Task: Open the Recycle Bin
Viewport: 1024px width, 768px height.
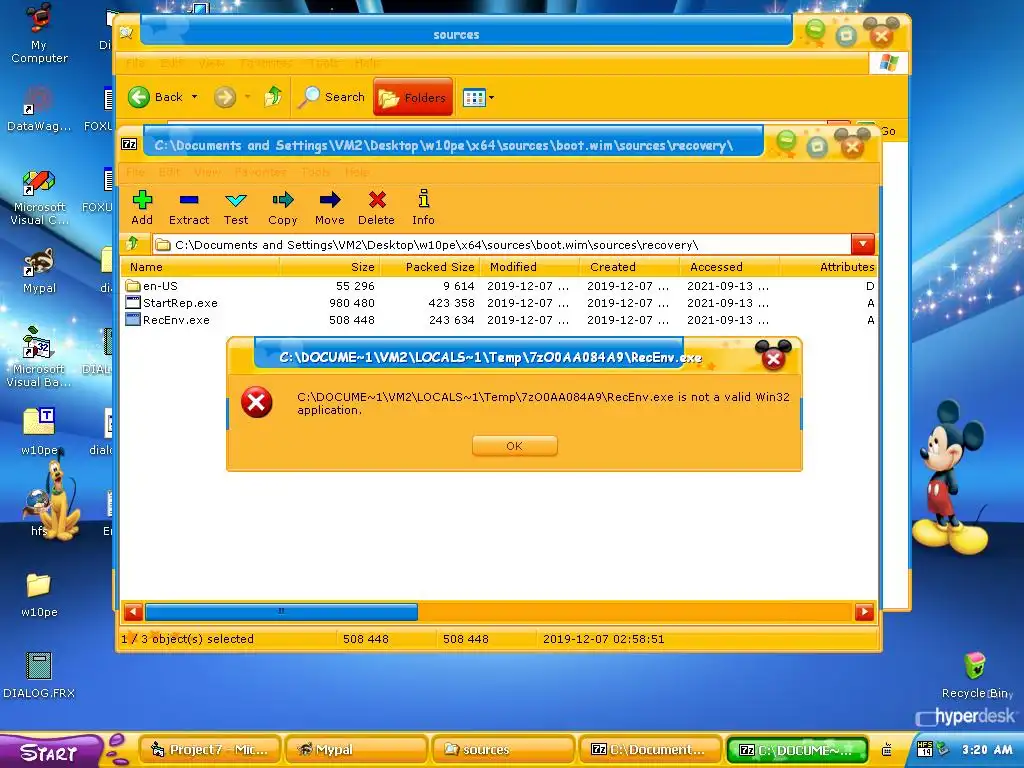Action: pyautogui.click(x=975, y=674)
